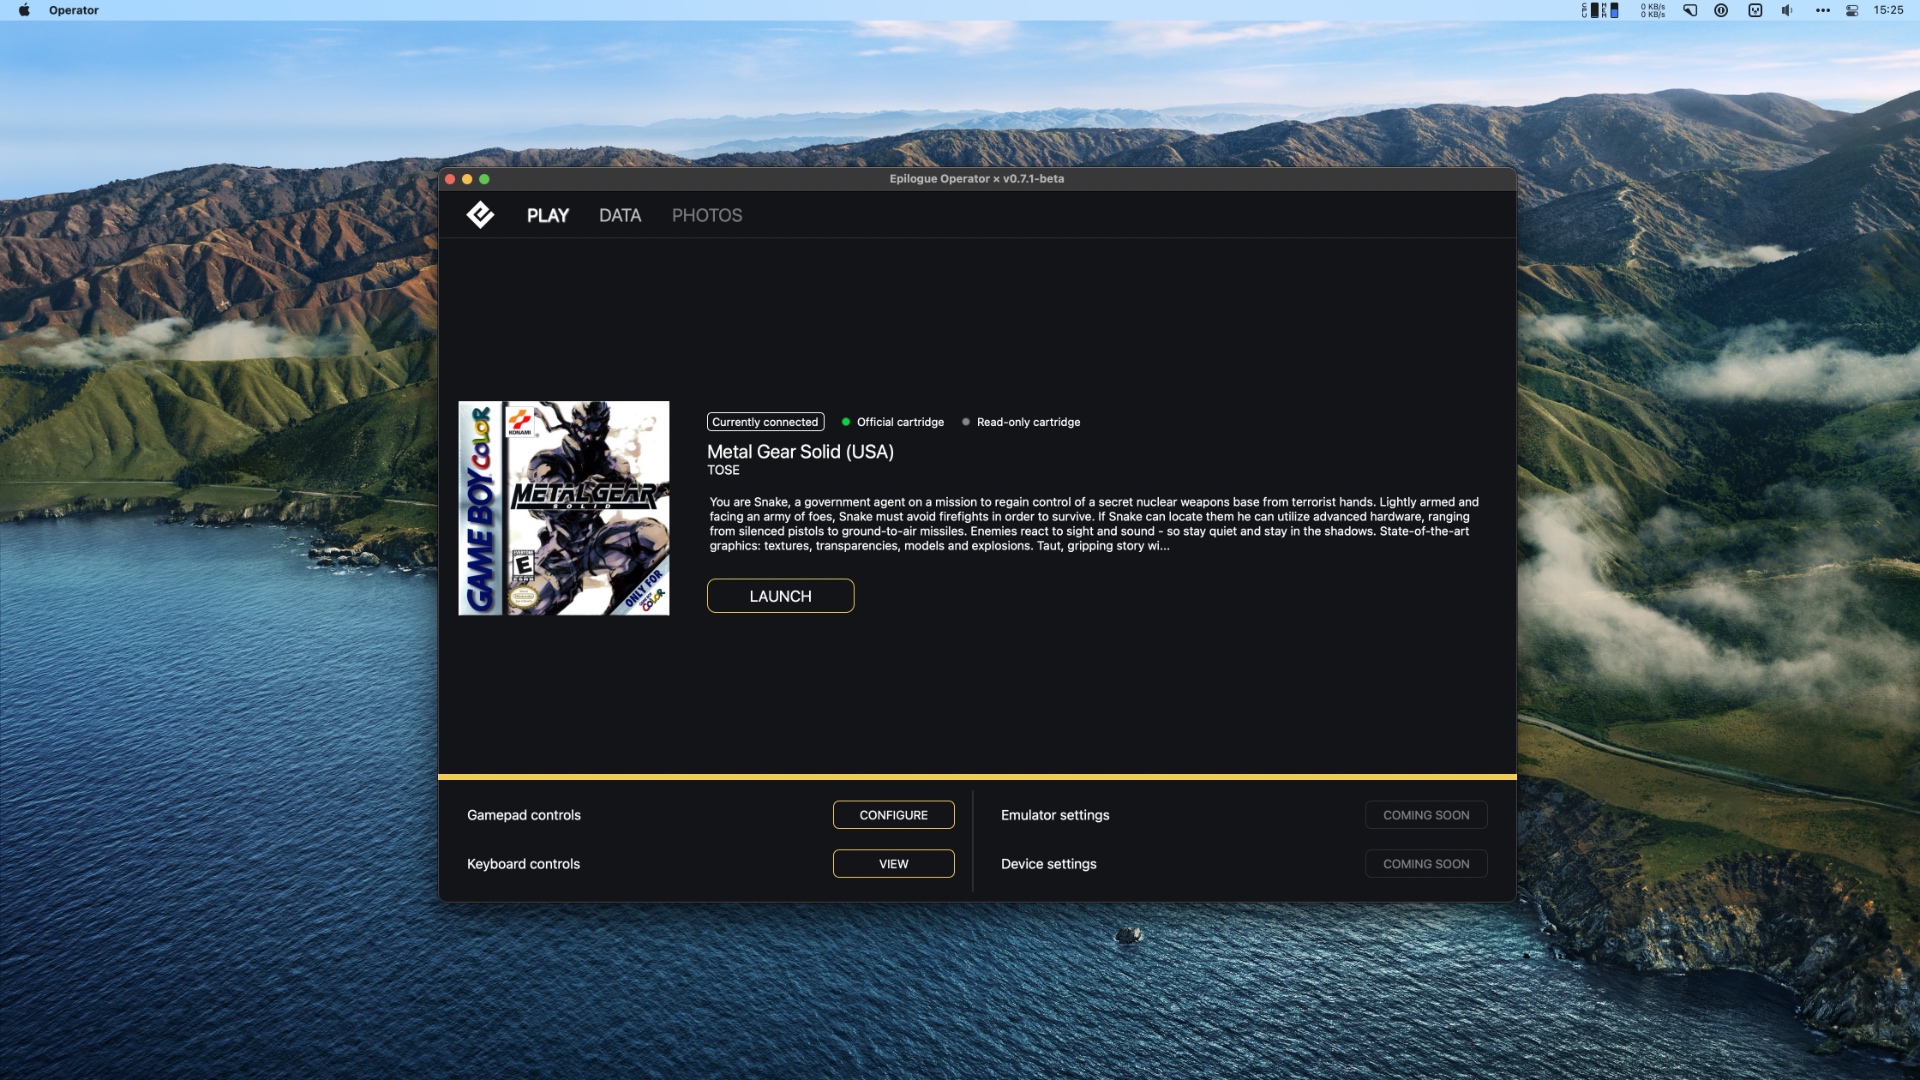This screenshot has height=1080, width=1920.
Task: View keyboard controls
Action: tap(893, 864)
